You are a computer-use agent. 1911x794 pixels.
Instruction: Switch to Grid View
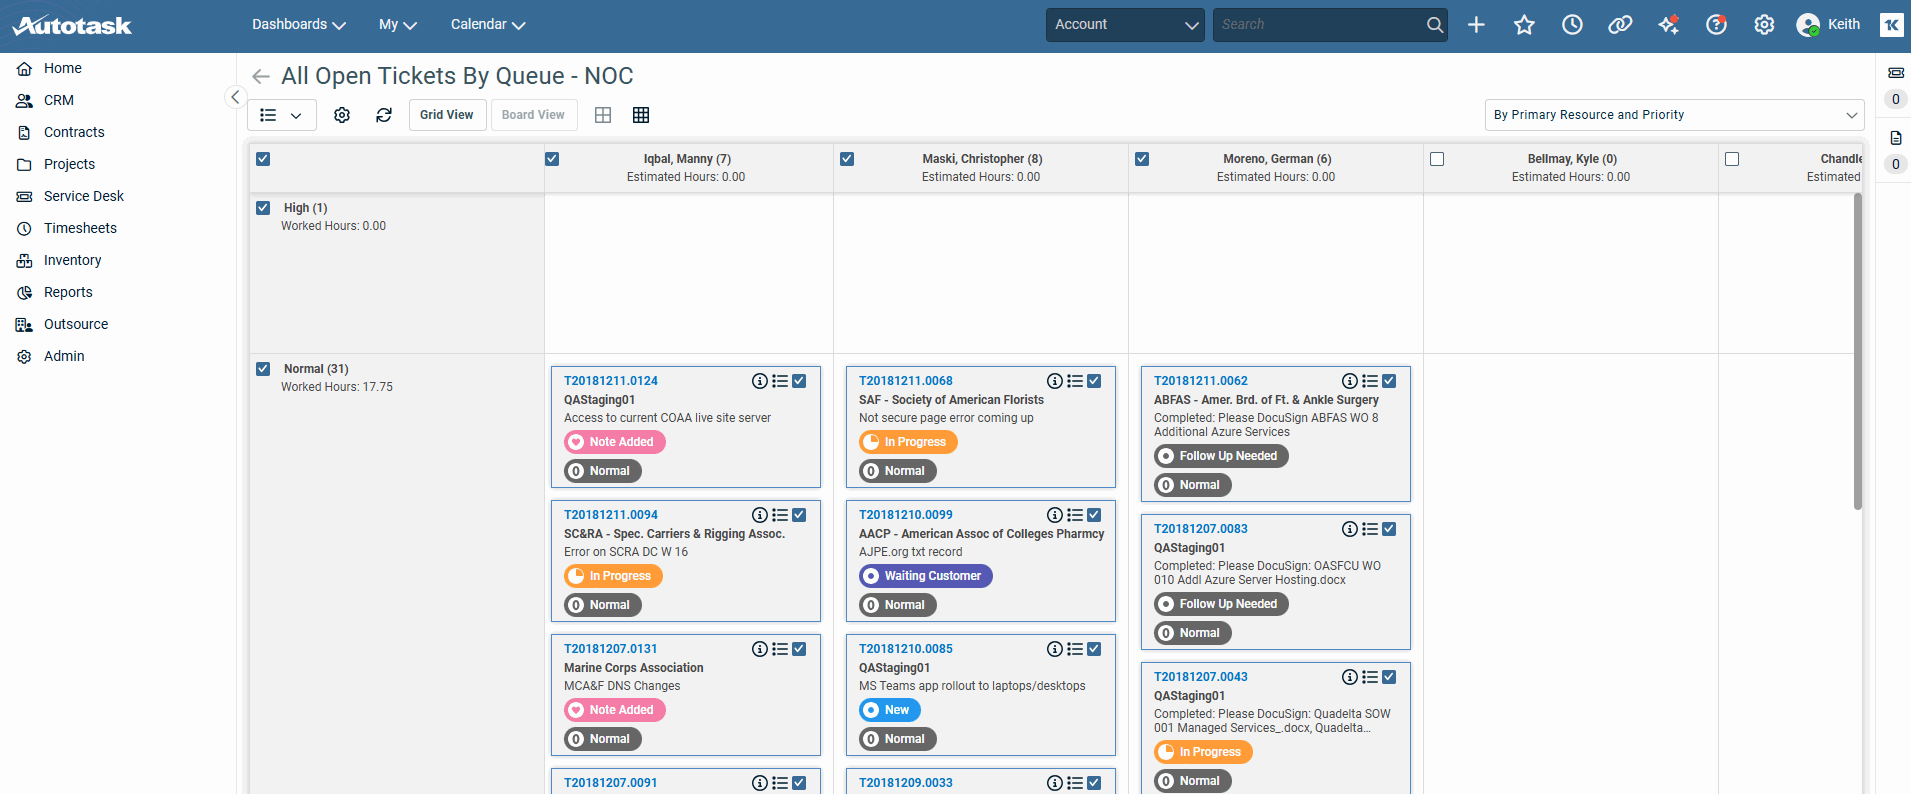point(447,115)
